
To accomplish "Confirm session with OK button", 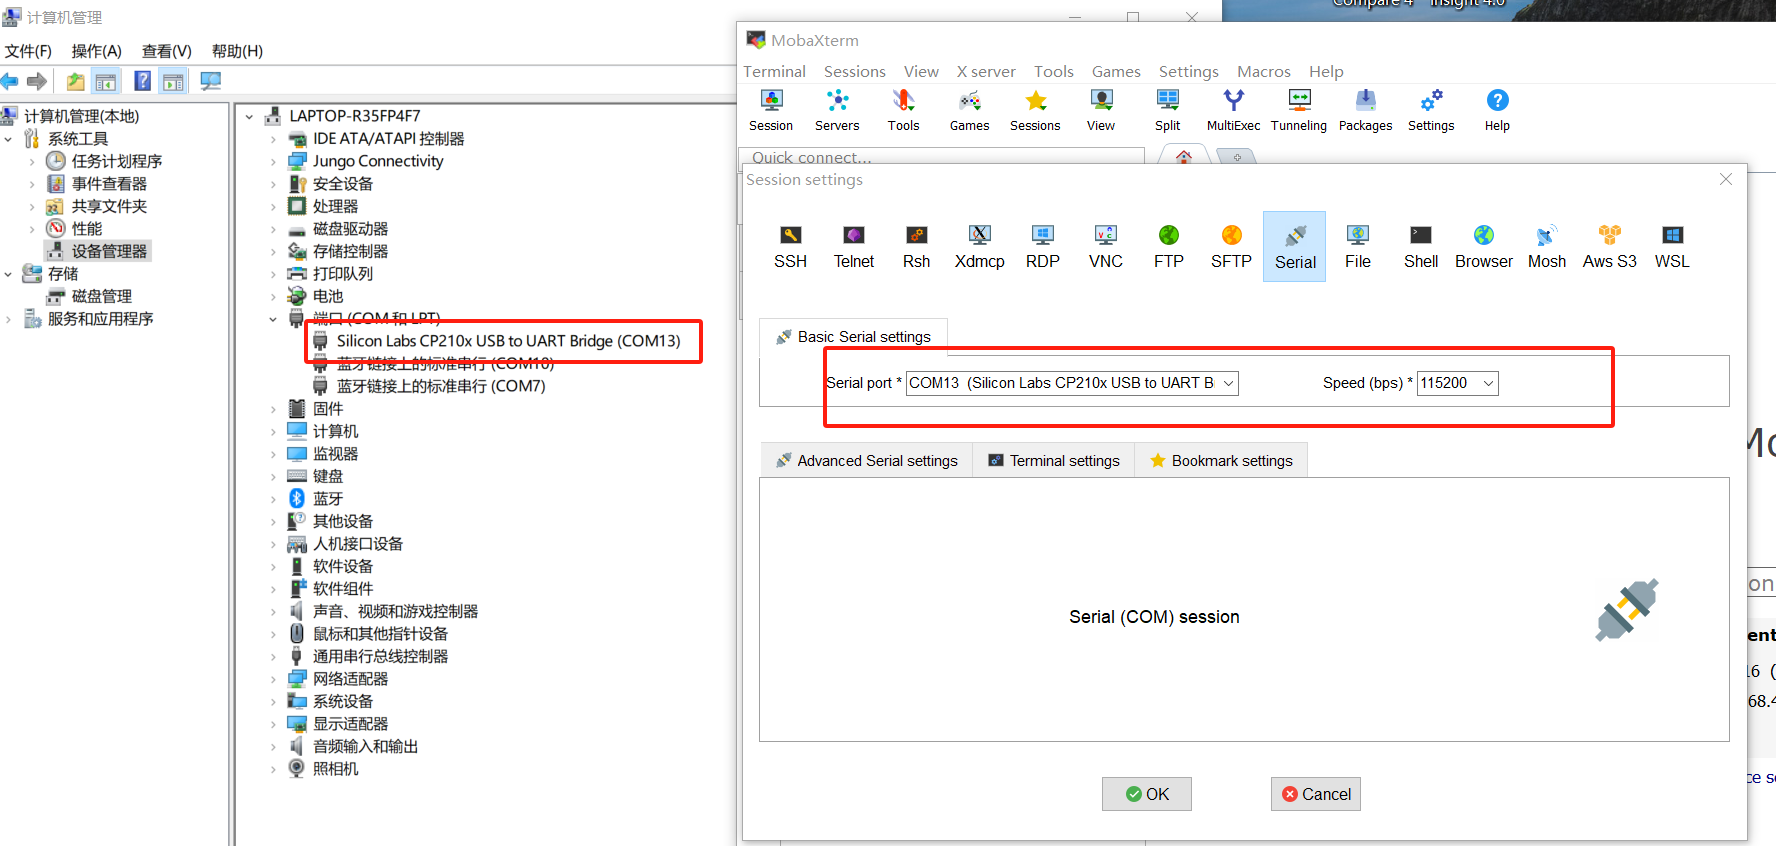I will pos(1147,794).
